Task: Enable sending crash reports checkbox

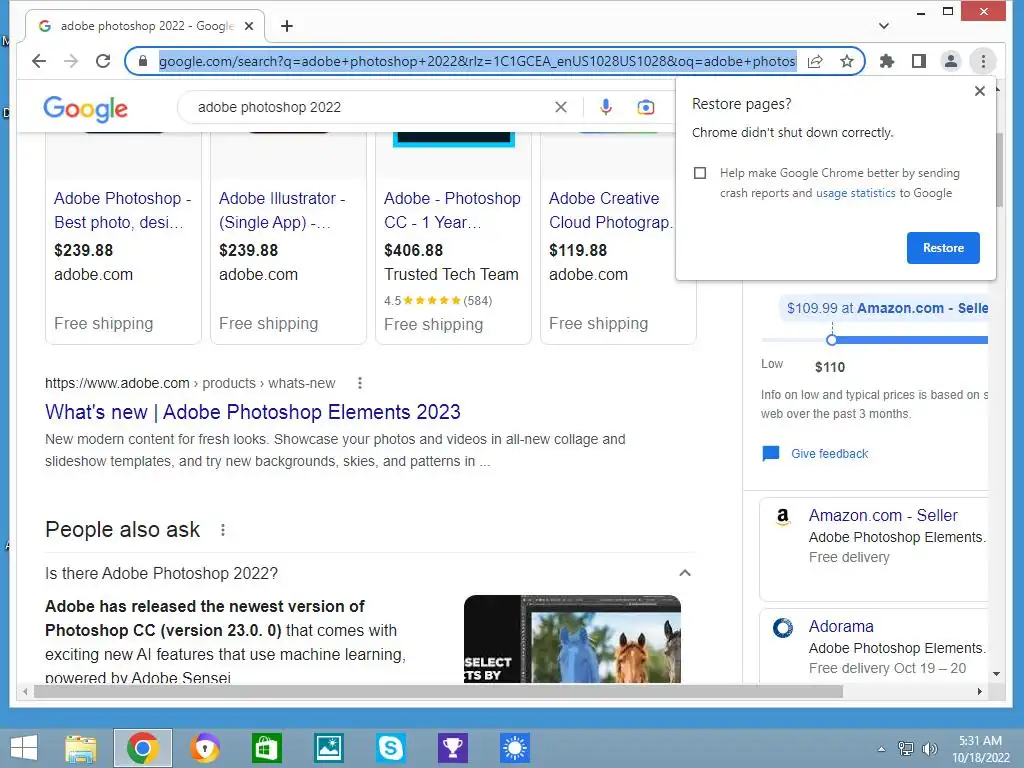Action: click(700, 173)
